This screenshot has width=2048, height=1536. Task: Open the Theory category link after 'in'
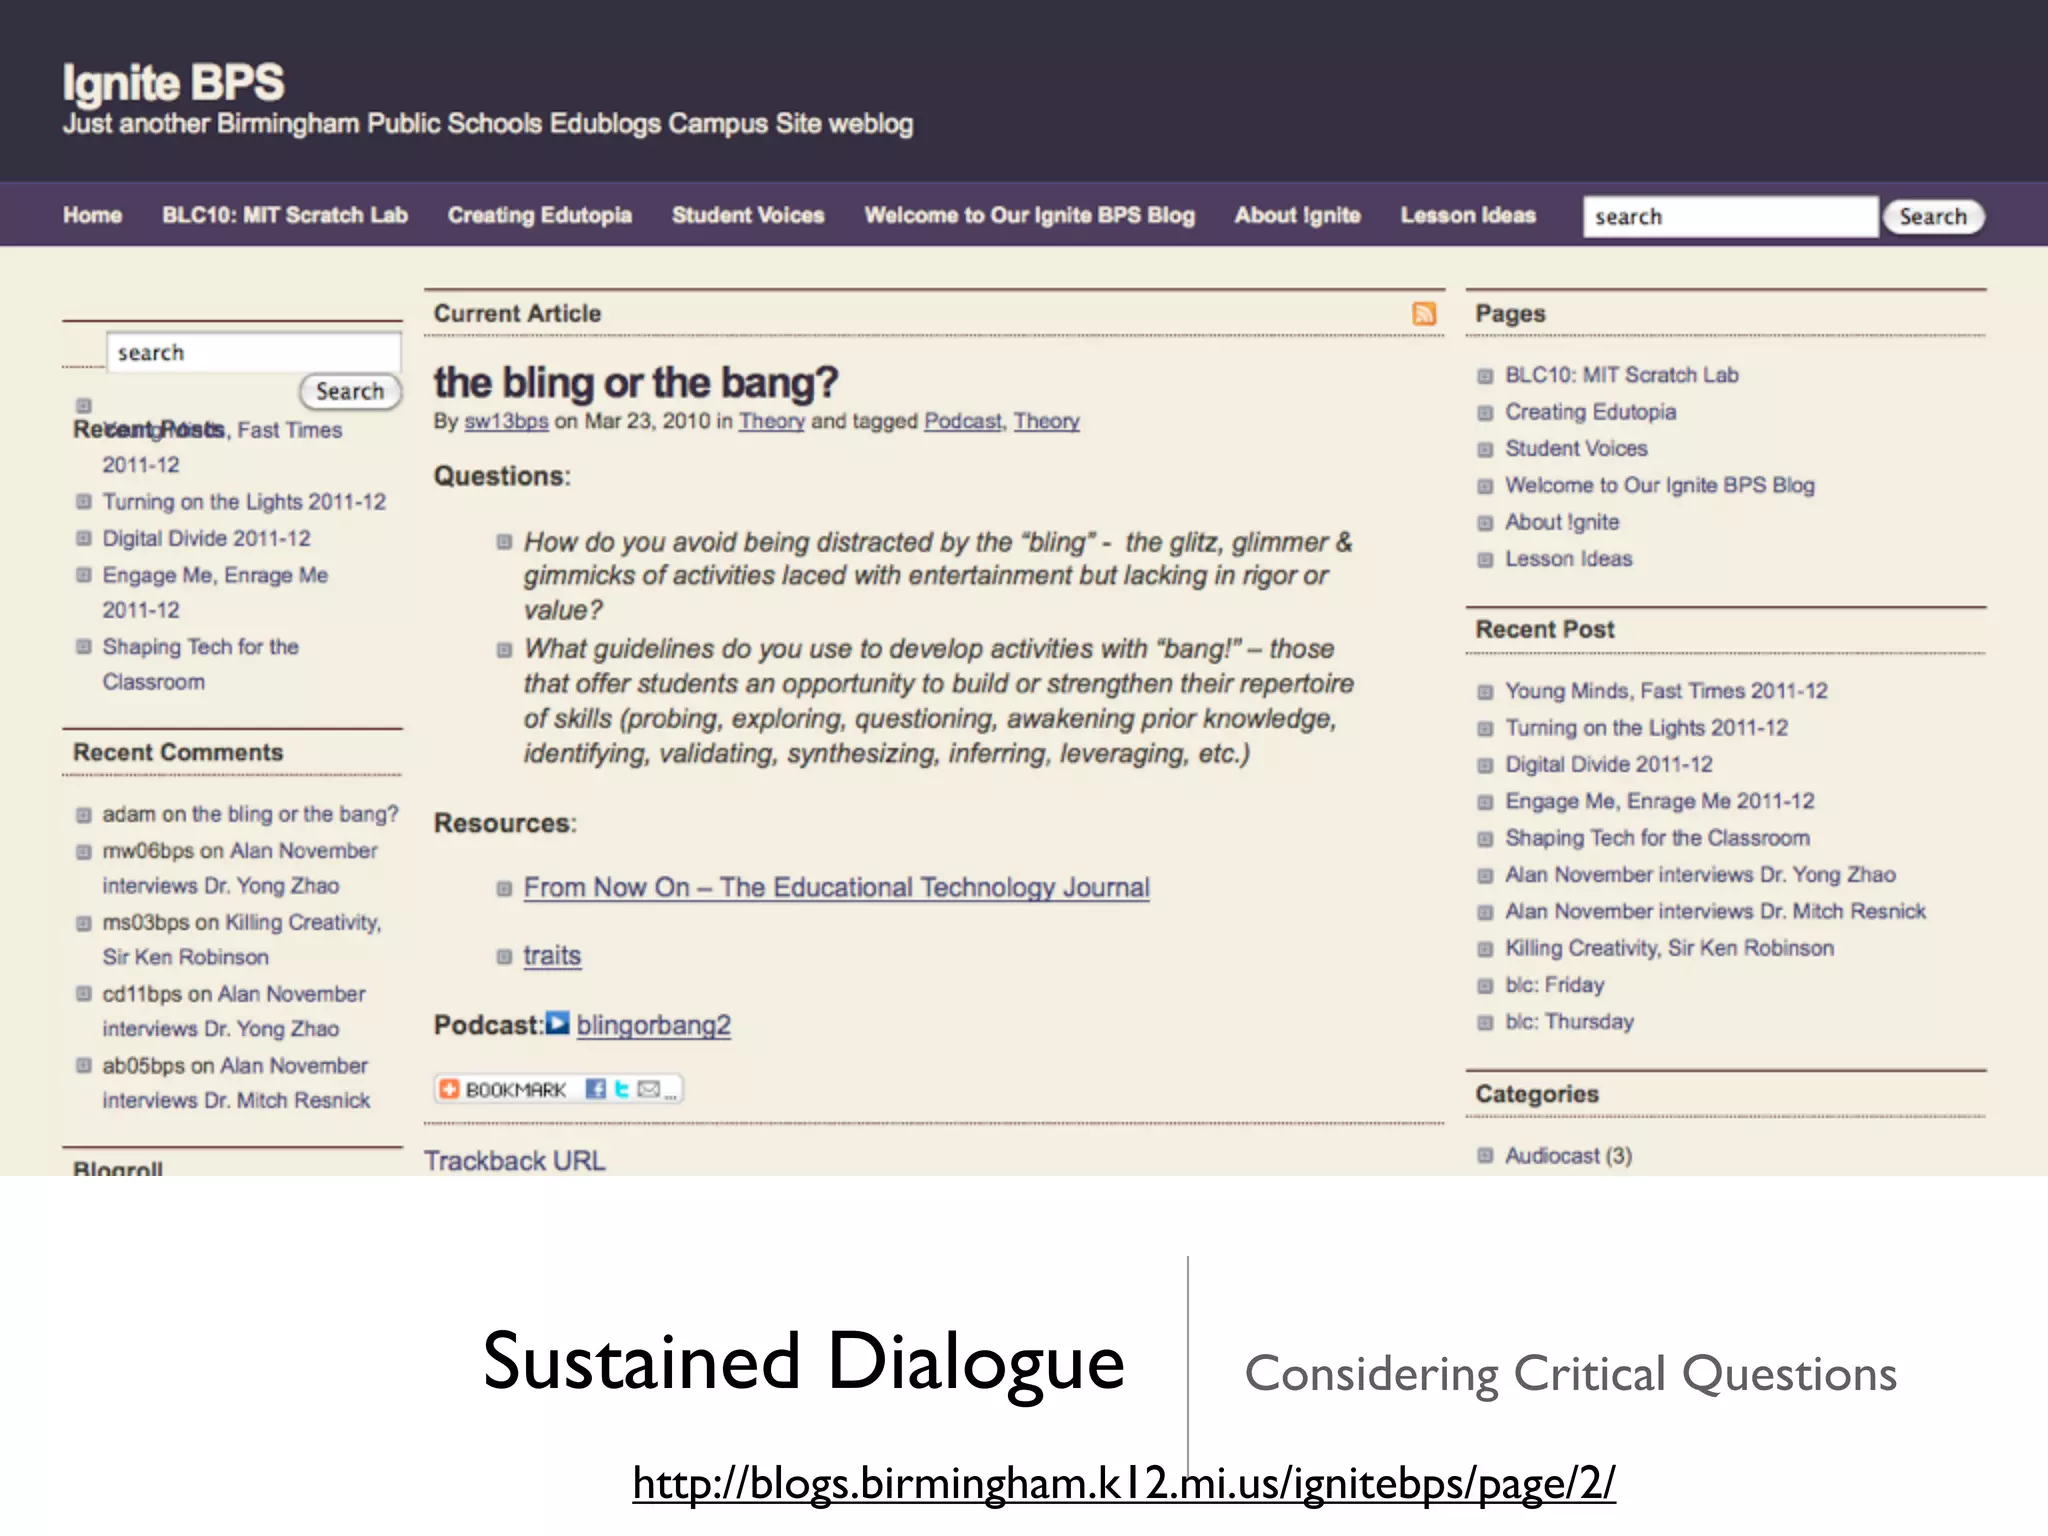pyautogui.click(x=771, y=421)
